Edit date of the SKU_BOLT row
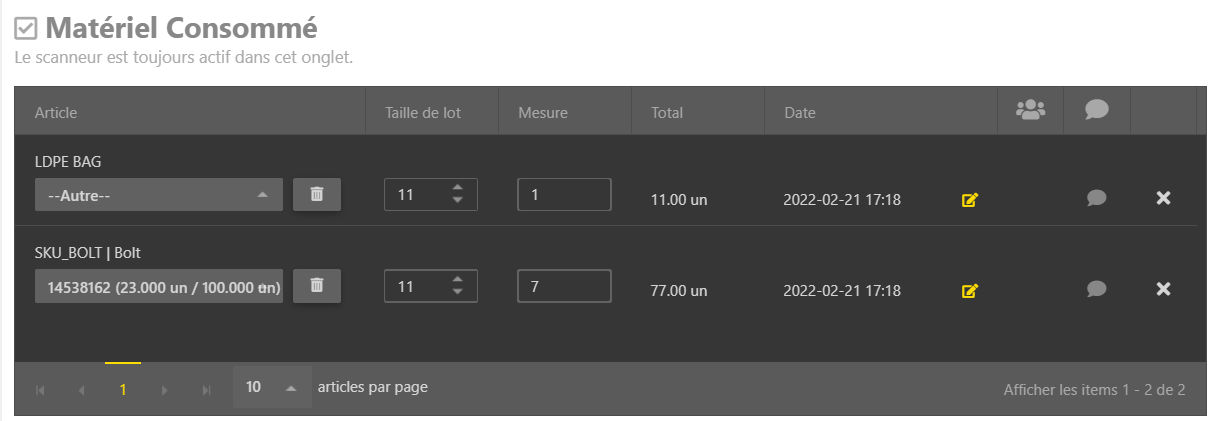This screenshot has width=1214, height=421. (969, 291)
